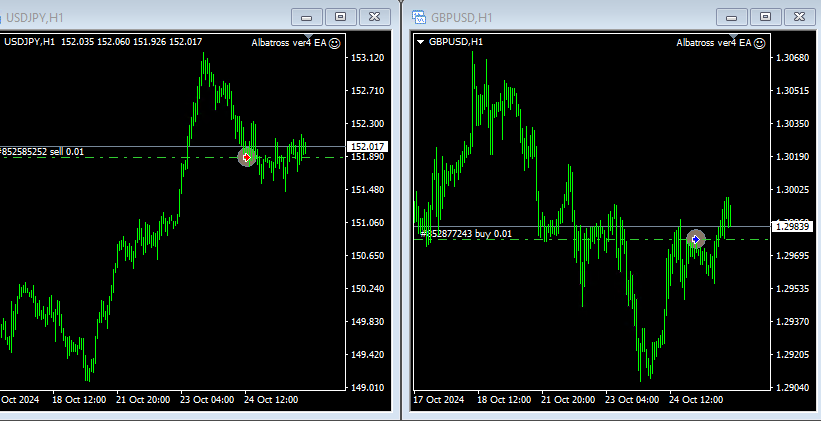Click the red sell arrow on USDJPY chart
Screen dimensions: 821x421
247,157
